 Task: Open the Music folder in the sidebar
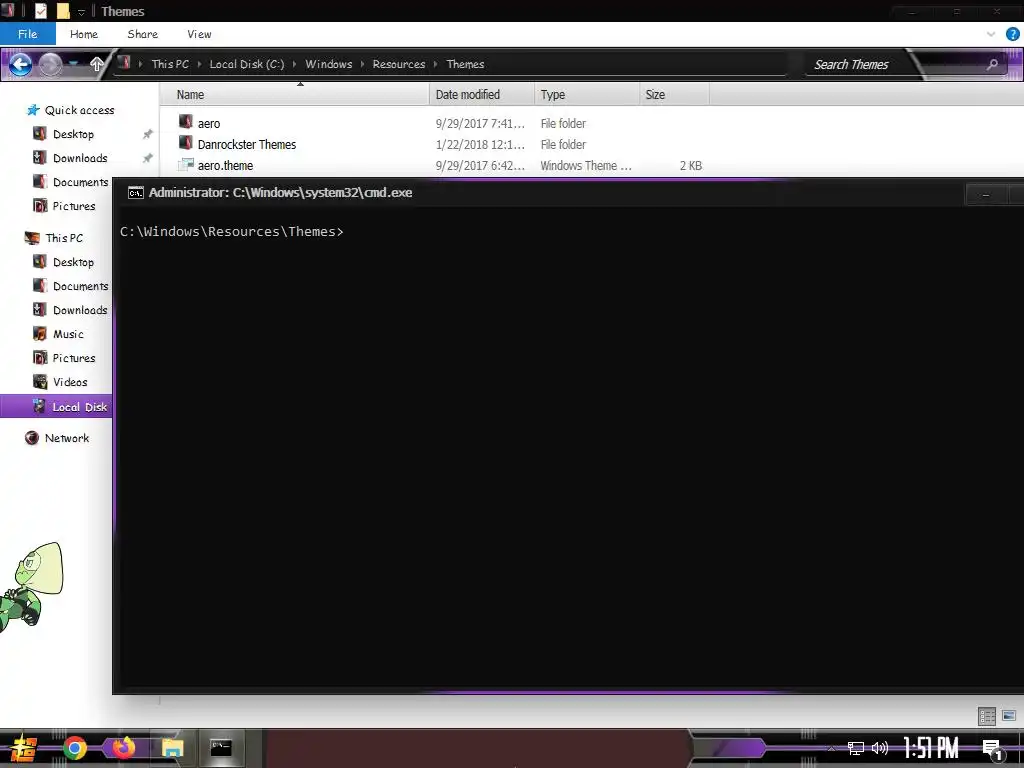(68, 334)
